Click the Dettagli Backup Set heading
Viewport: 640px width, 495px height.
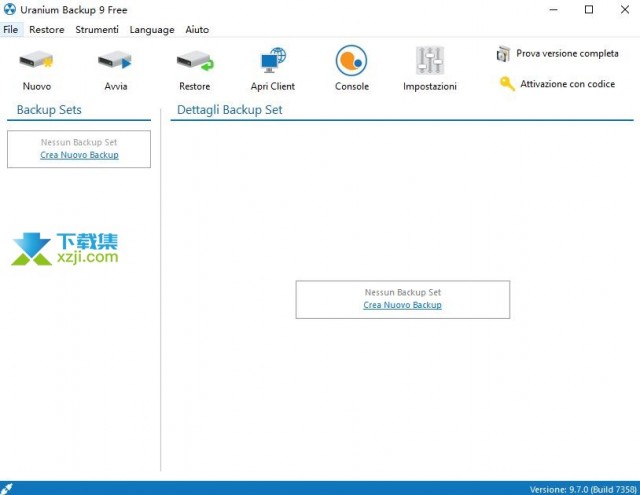229,109
